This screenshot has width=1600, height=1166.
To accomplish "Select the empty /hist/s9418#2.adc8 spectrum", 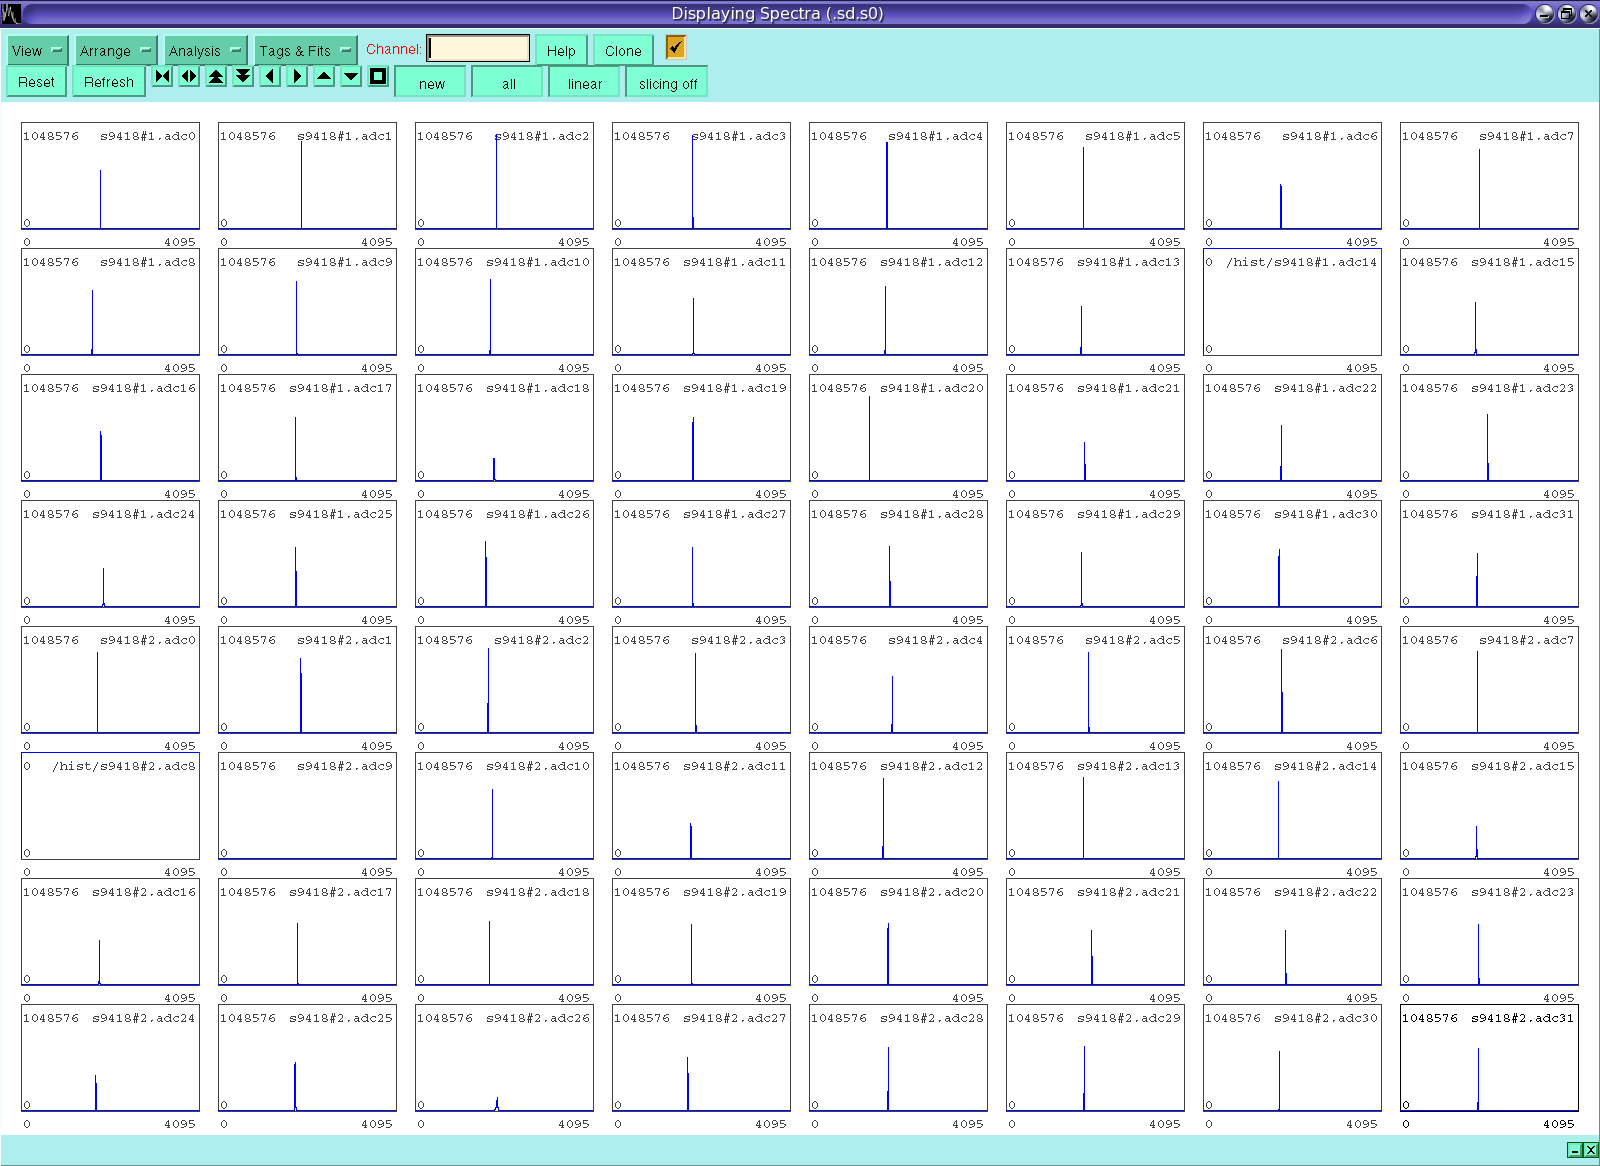I will click(110, 806).
